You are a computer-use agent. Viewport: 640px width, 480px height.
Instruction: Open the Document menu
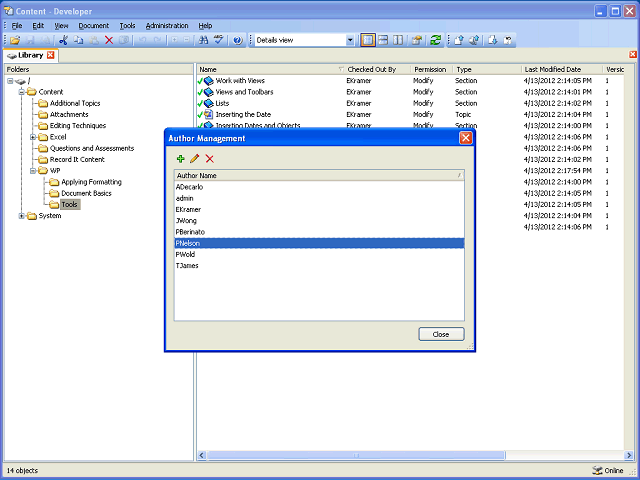[x=94, y=26]
